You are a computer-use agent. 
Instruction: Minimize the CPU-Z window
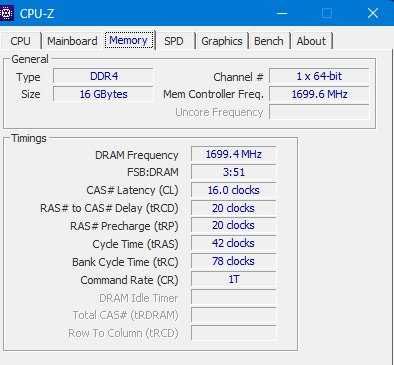tap(282, 13)
